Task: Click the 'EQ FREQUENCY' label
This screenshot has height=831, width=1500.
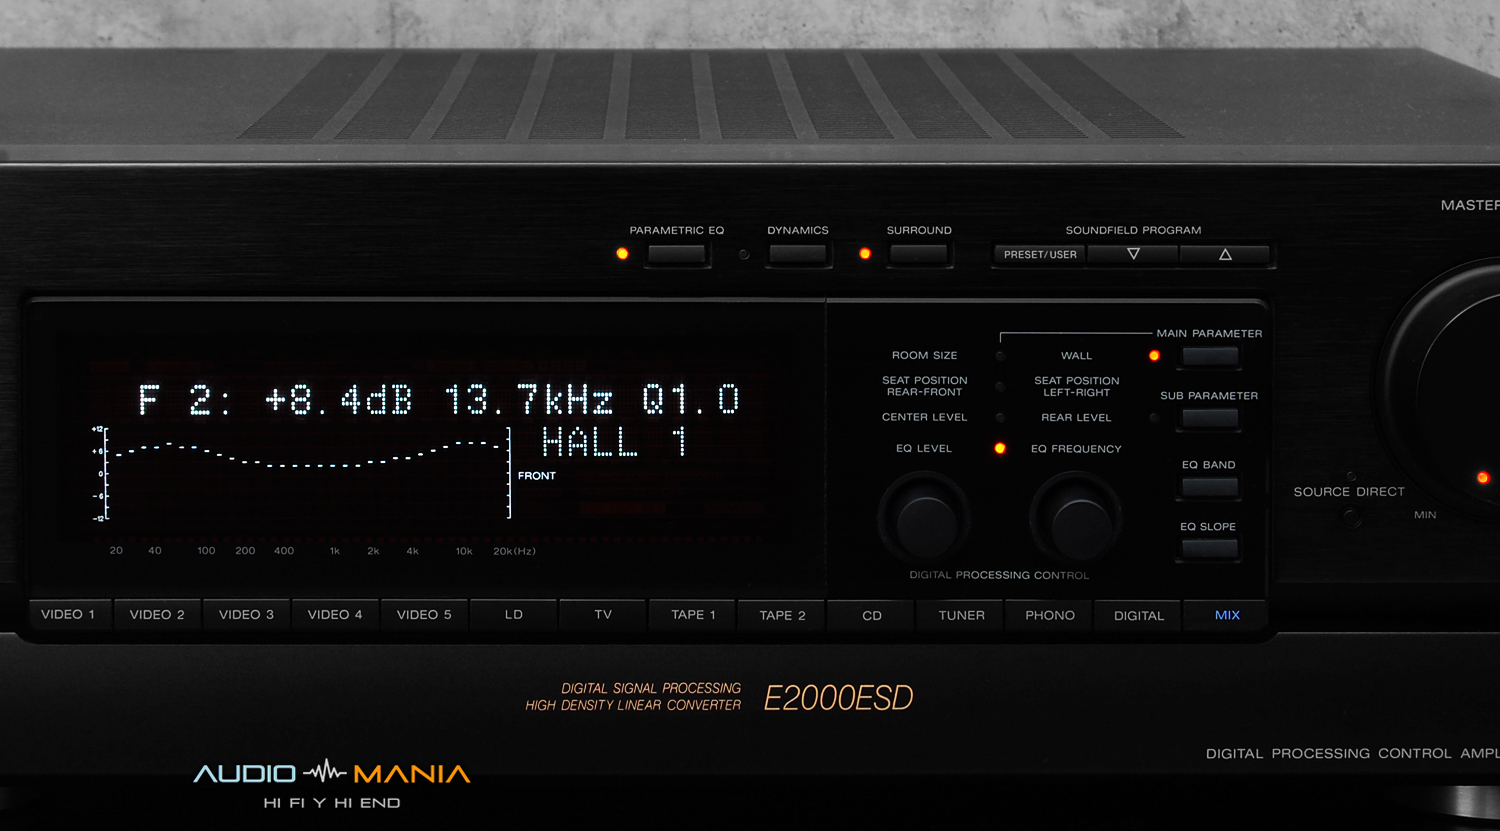Action: click(1076, 449)
